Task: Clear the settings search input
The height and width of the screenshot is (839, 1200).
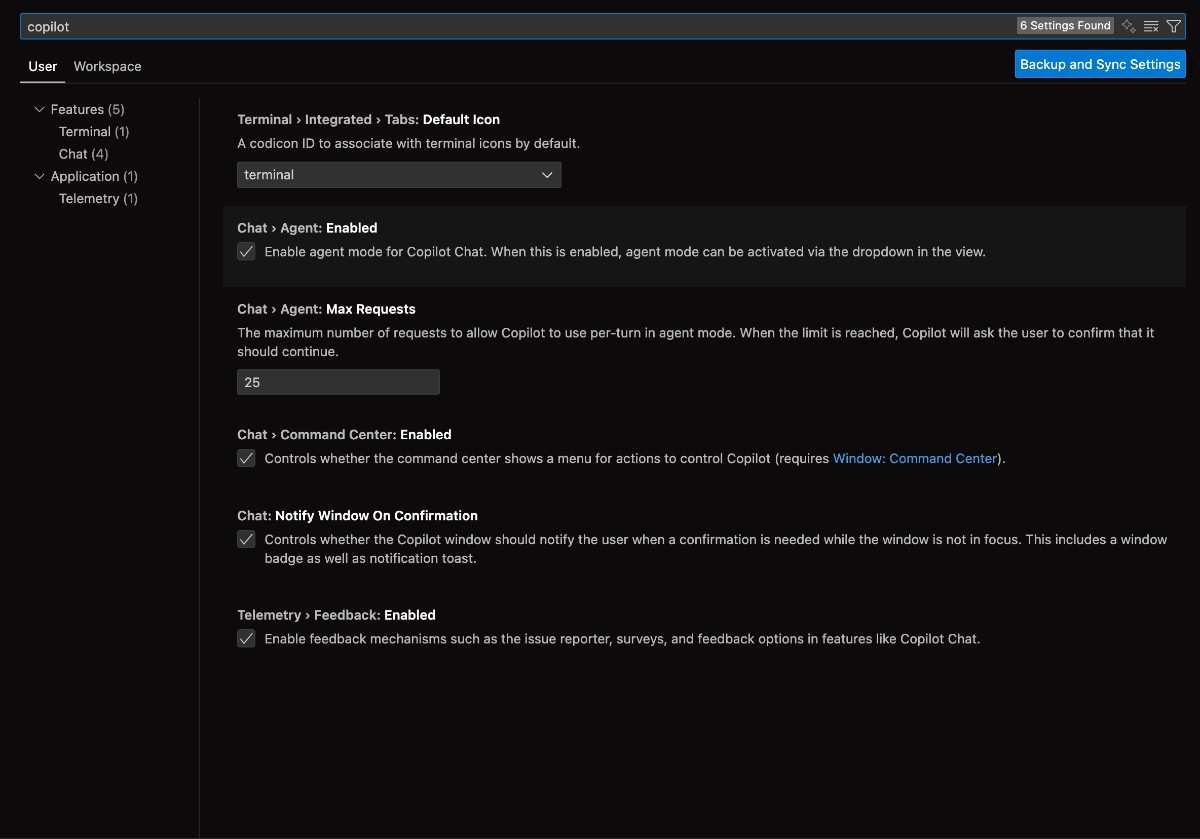Action: pyautogui.click(x=1150, y=25)
